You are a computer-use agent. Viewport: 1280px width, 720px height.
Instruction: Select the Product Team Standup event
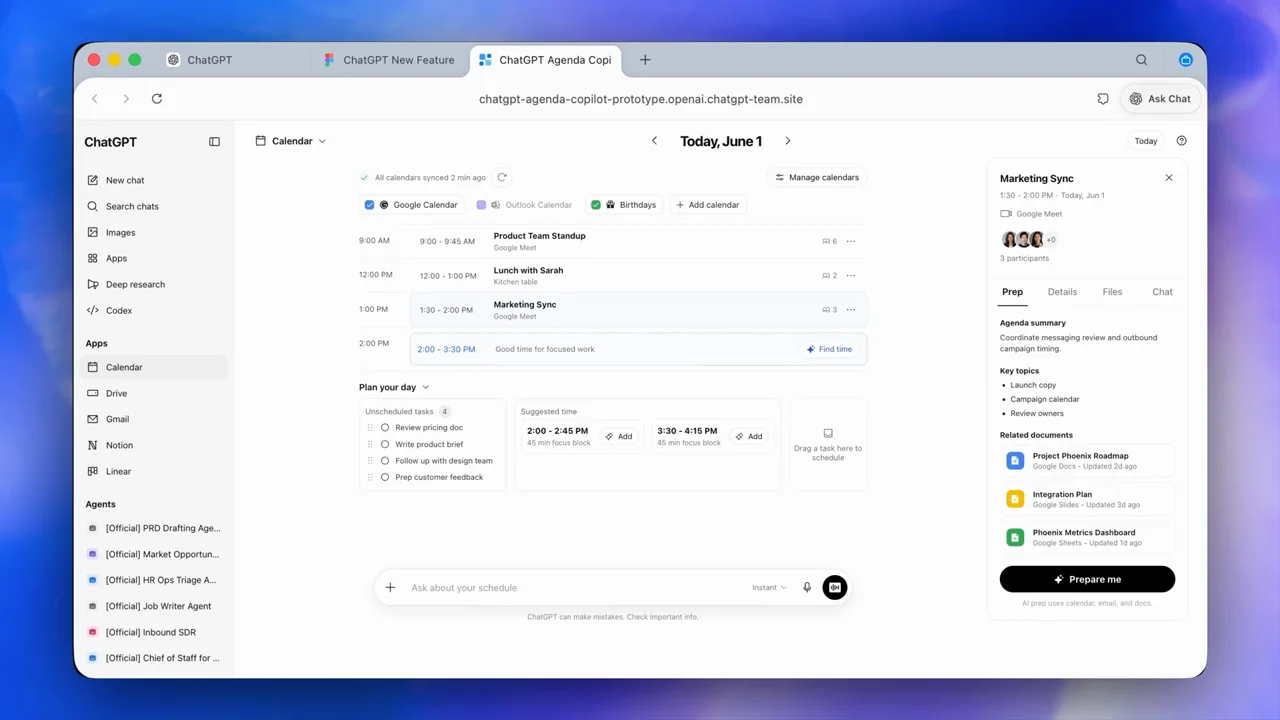pos(638,241)
